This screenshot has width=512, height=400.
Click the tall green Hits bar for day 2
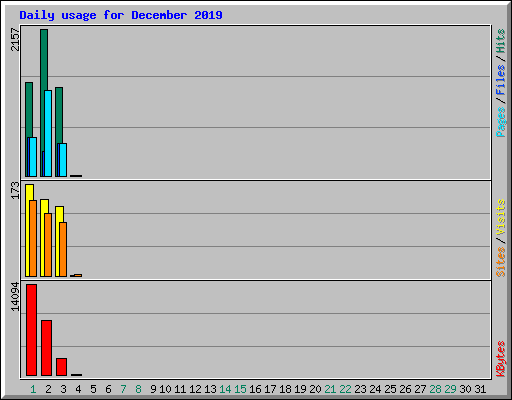pyautogui.click(x=44, y=103)
